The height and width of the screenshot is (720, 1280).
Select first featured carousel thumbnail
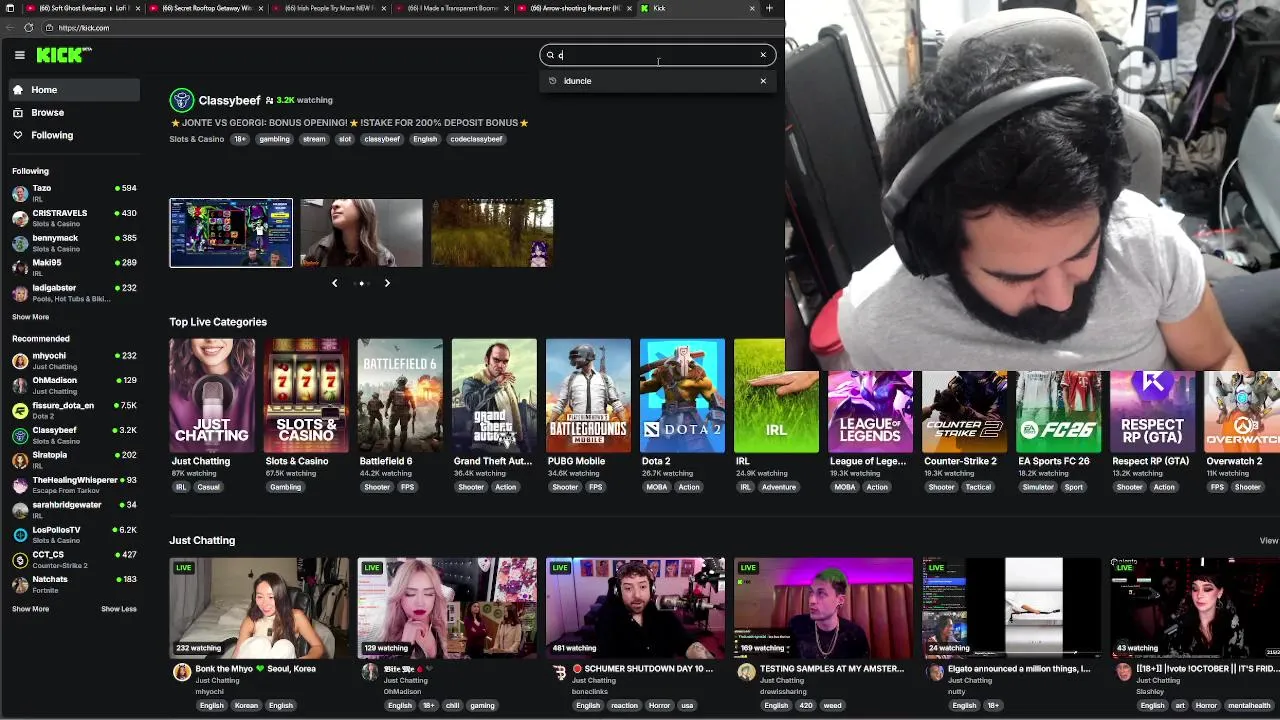pyautogui.click(x=231, y=233)
